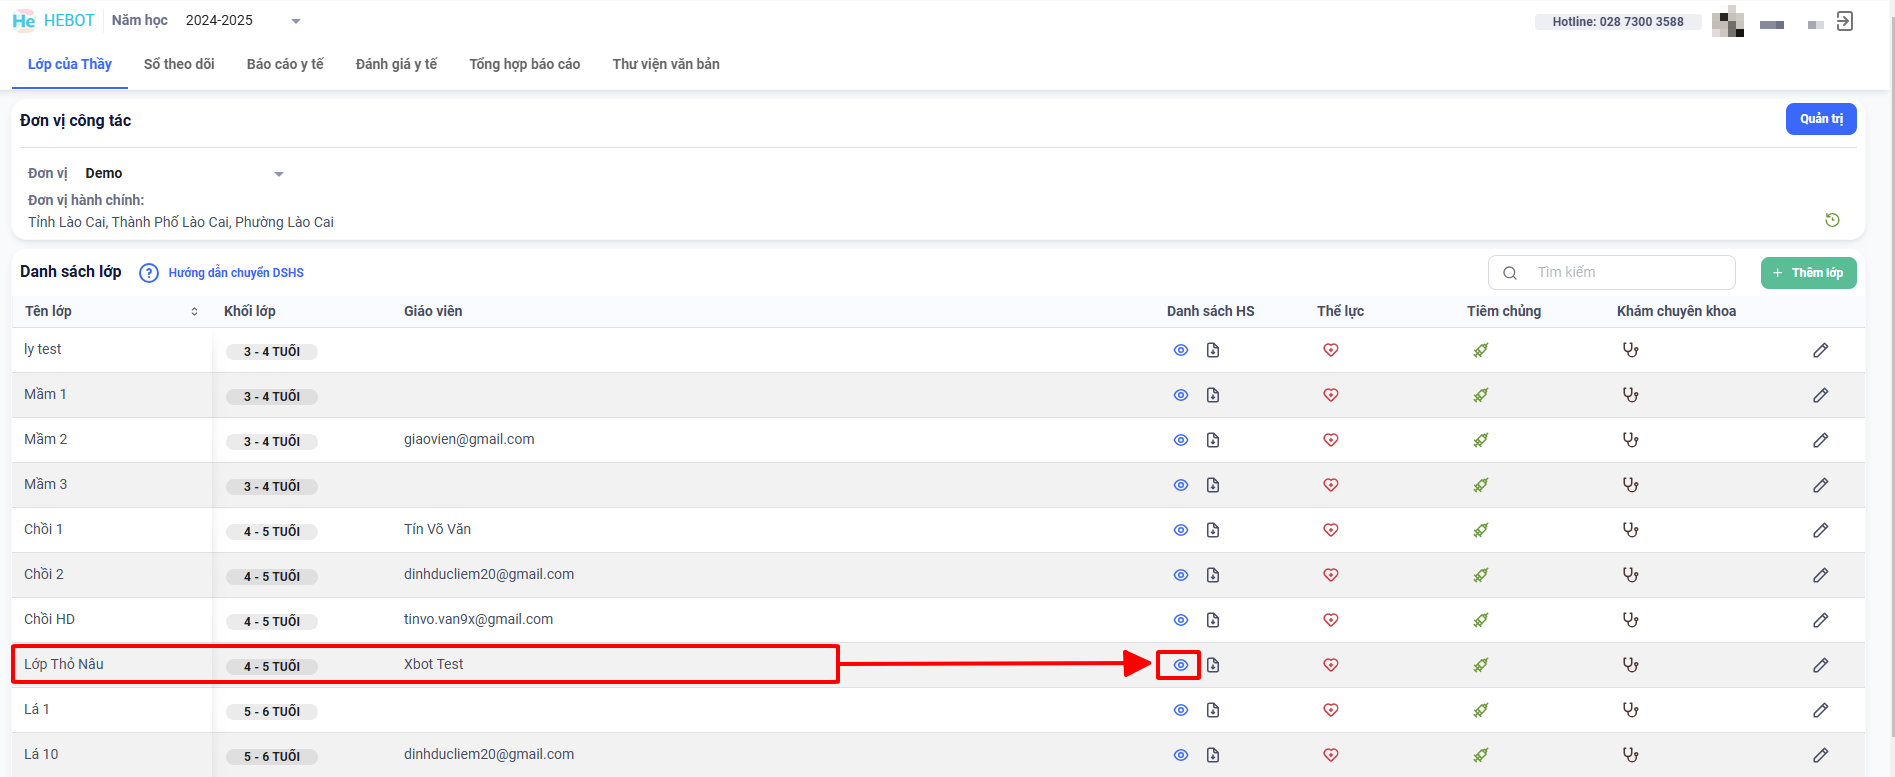Open vaccination syringe icon for Mầm 1
The height and width of the screenshot is (777, 1895).
tap(1480, 395)
